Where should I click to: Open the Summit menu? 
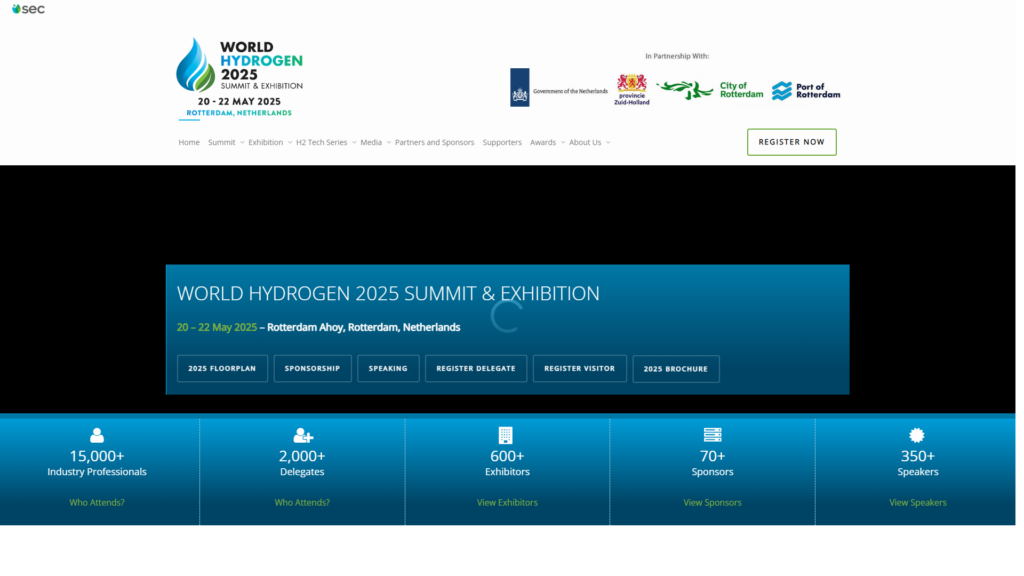click(x=221, y=142)
